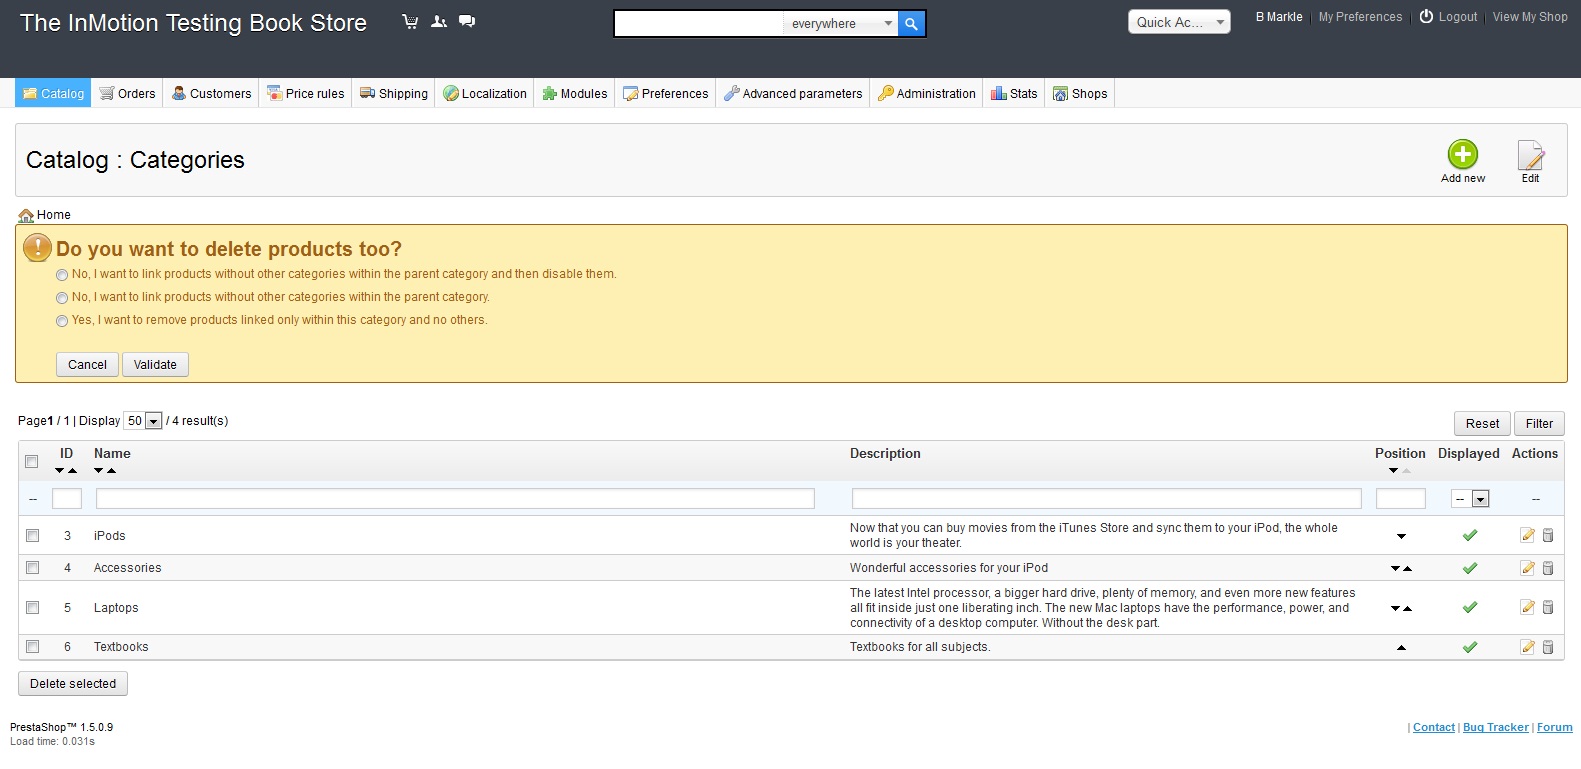The image size is (1581, 769).
Task: Open the shopping cart icon in header
Action: click(x=410, y=21)
